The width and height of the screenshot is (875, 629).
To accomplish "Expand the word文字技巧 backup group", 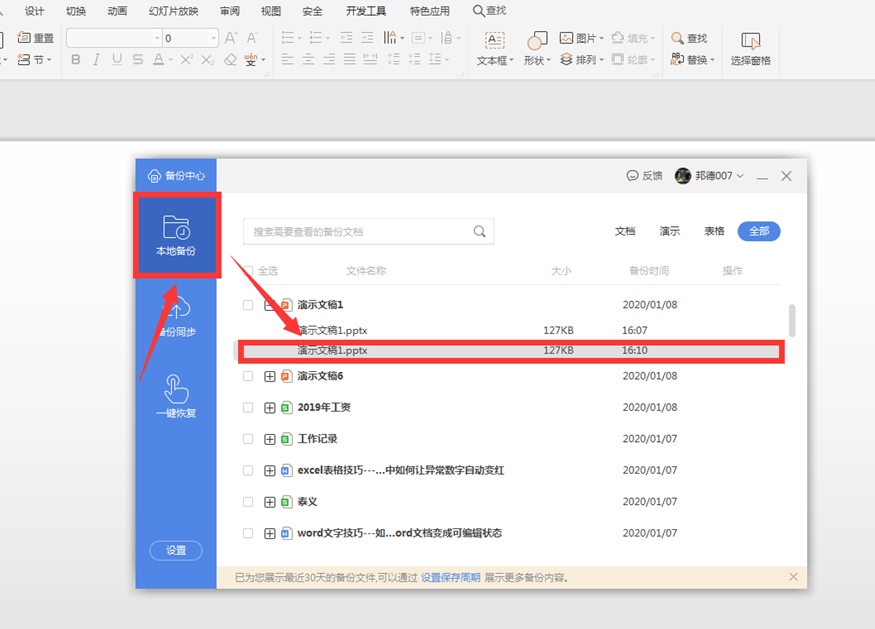I will pyautogui.click(x=270, y=534).
